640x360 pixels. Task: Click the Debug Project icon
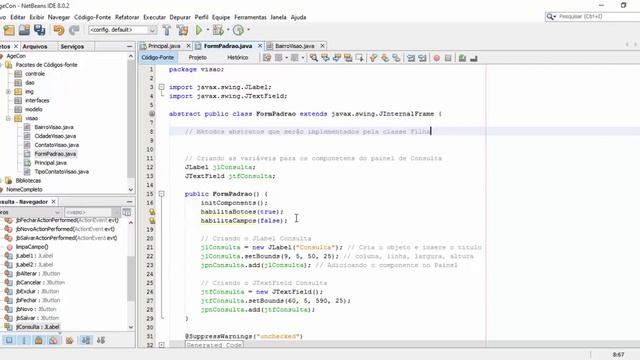(218, 30)
